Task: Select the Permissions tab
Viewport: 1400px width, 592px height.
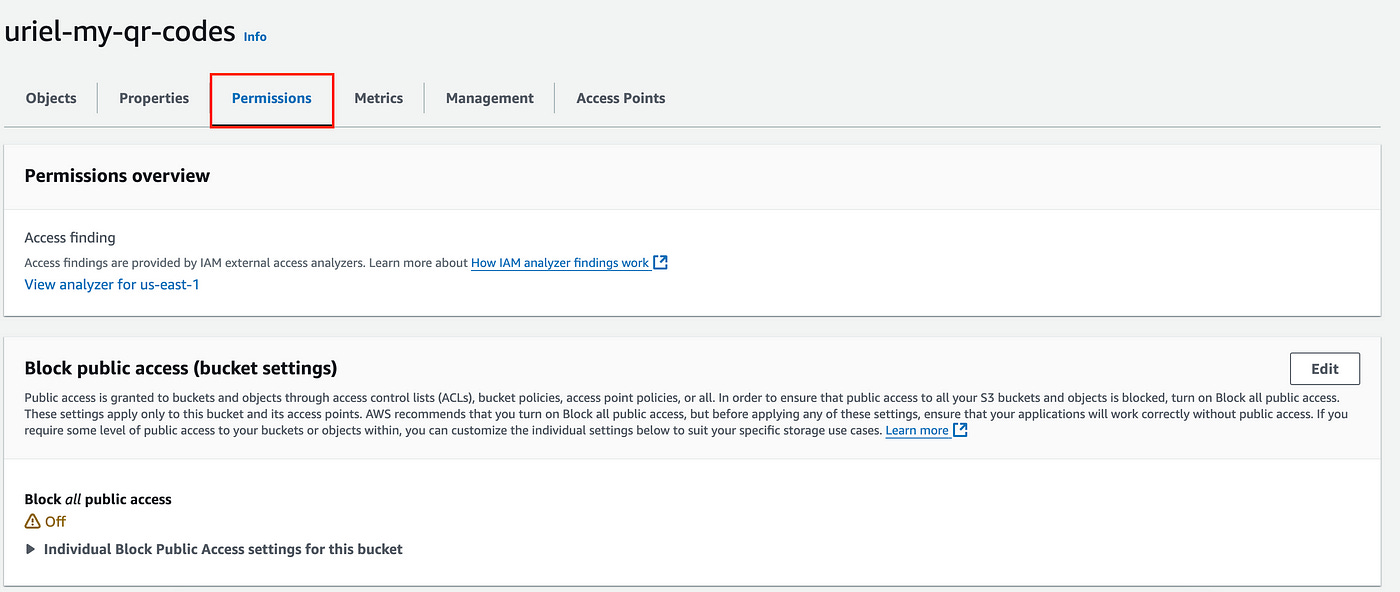Action: coord(272,98)
